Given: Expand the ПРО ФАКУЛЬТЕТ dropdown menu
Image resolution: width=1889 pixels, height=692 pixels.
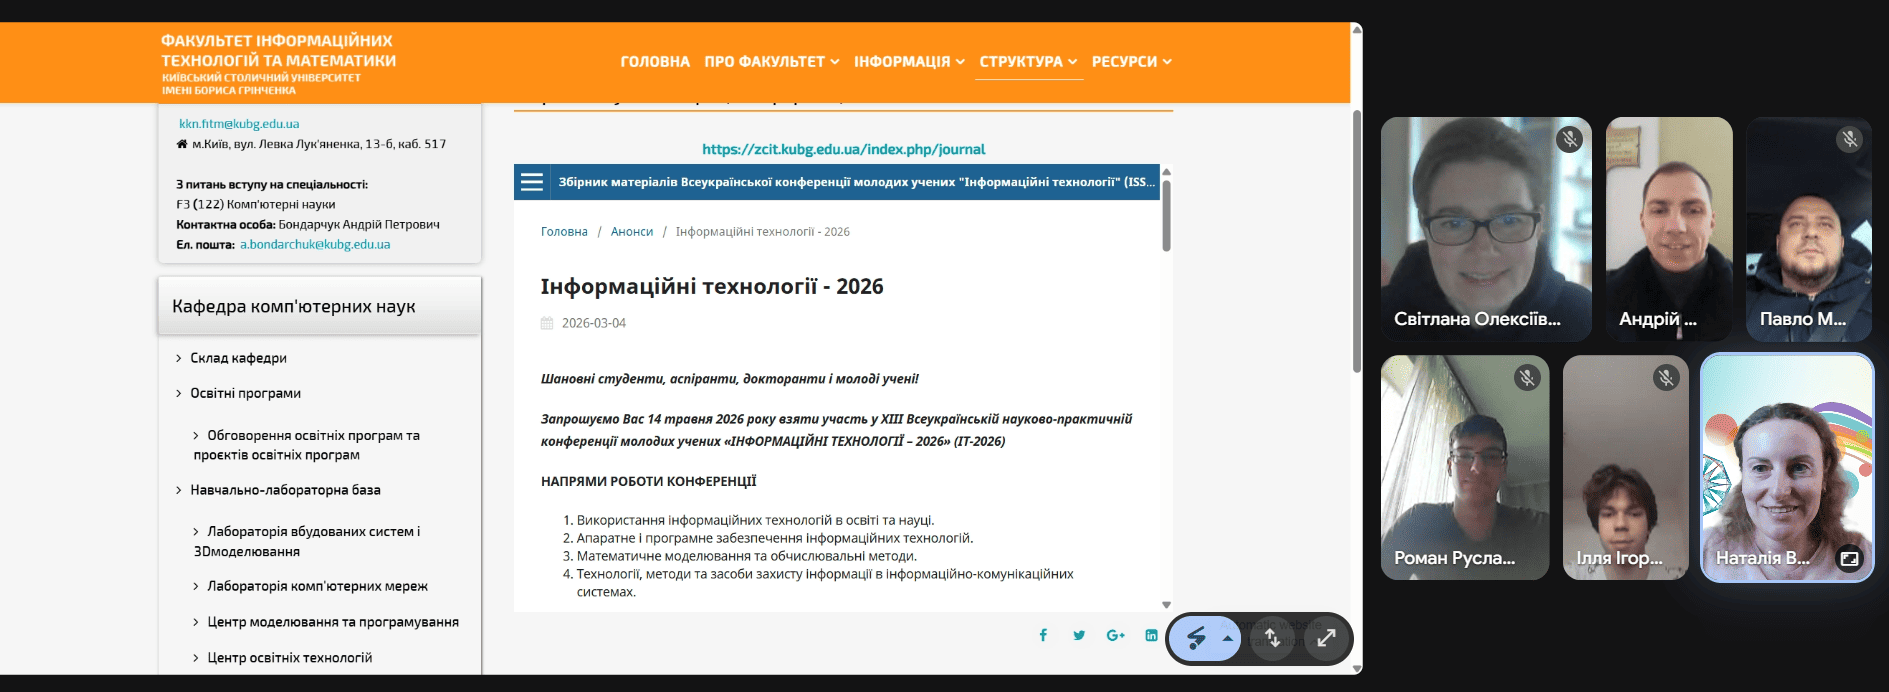Looking at the screenshot, I should coord(771,62).
